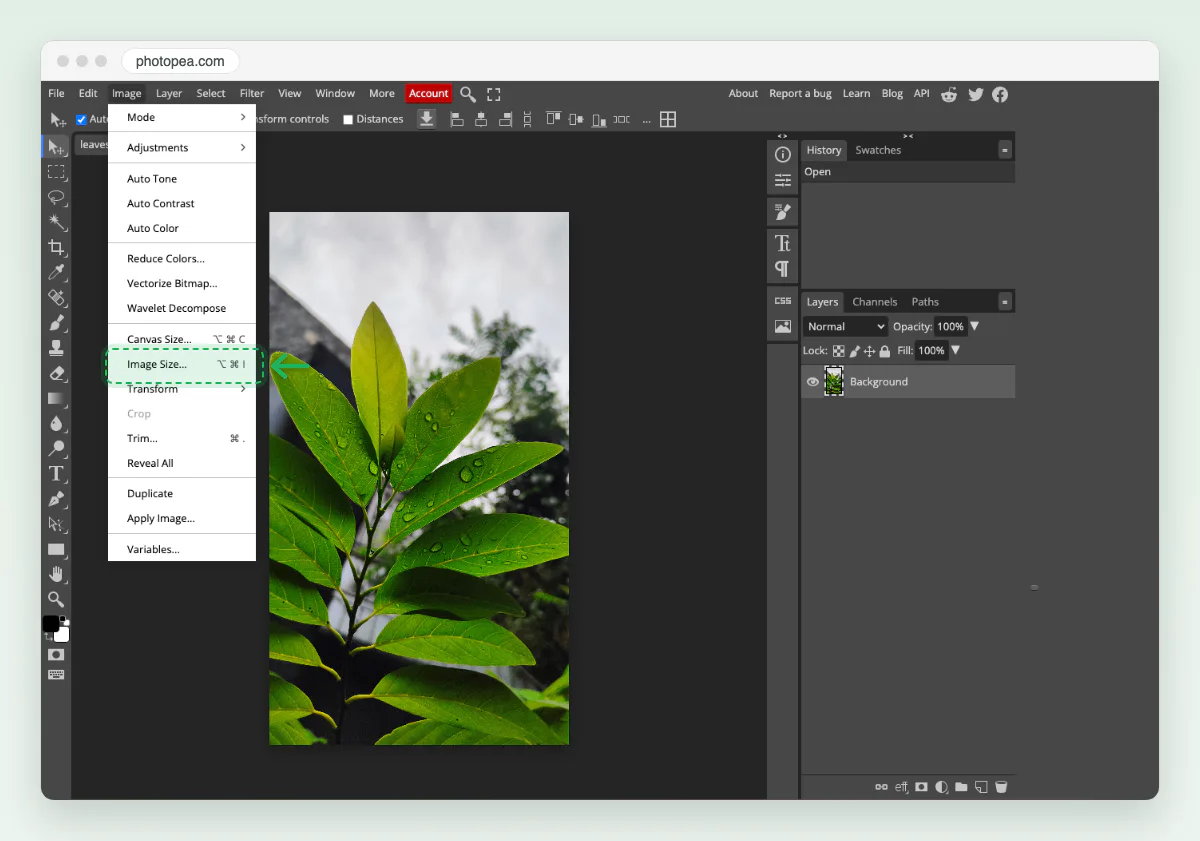Screen dimensions: 1200x841
Task: Open Photopea Reddit page icon
Action: pyautogui.click(x=949, y=94)
